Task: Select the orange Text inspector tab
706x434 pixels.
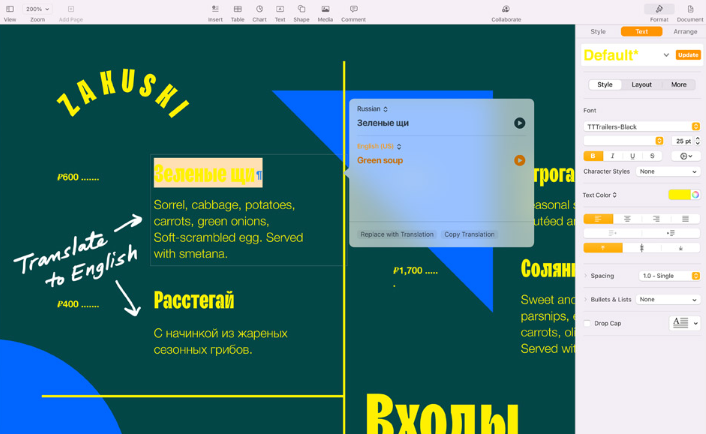Action: [x=642, y=32]
